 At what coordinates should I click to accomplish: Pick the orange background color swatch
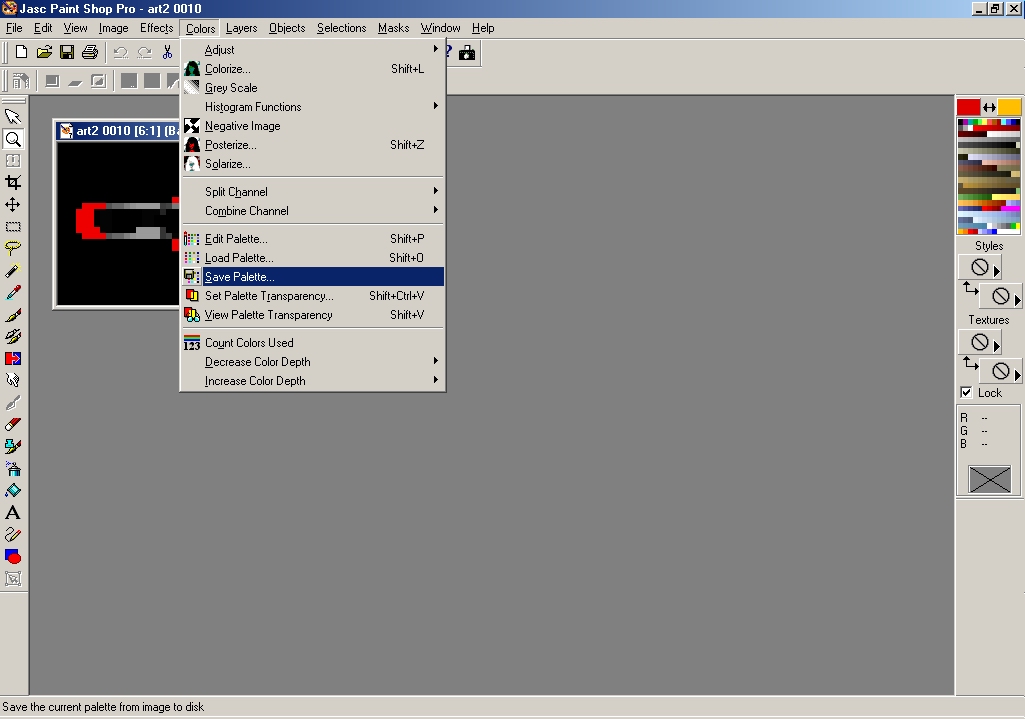click(x=1009, y=107)
